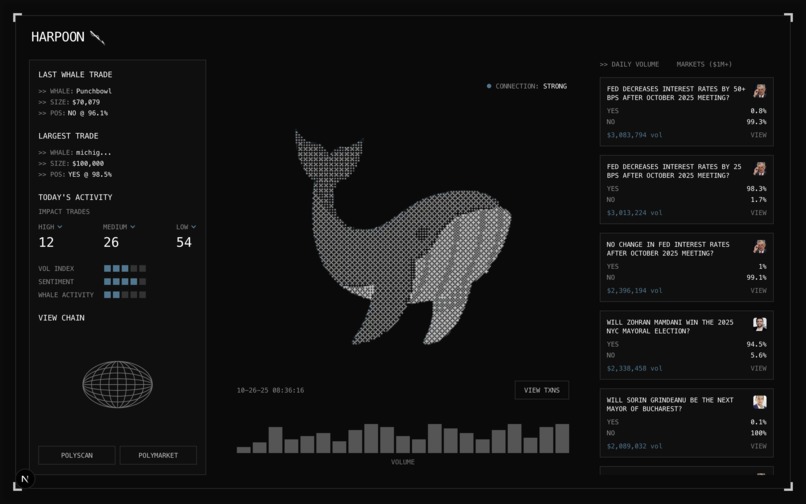The width and height of the screenshot is (806, 504).
Task: Click the Sorin Grindeanu market avatar
Action: tap(760, 402)
